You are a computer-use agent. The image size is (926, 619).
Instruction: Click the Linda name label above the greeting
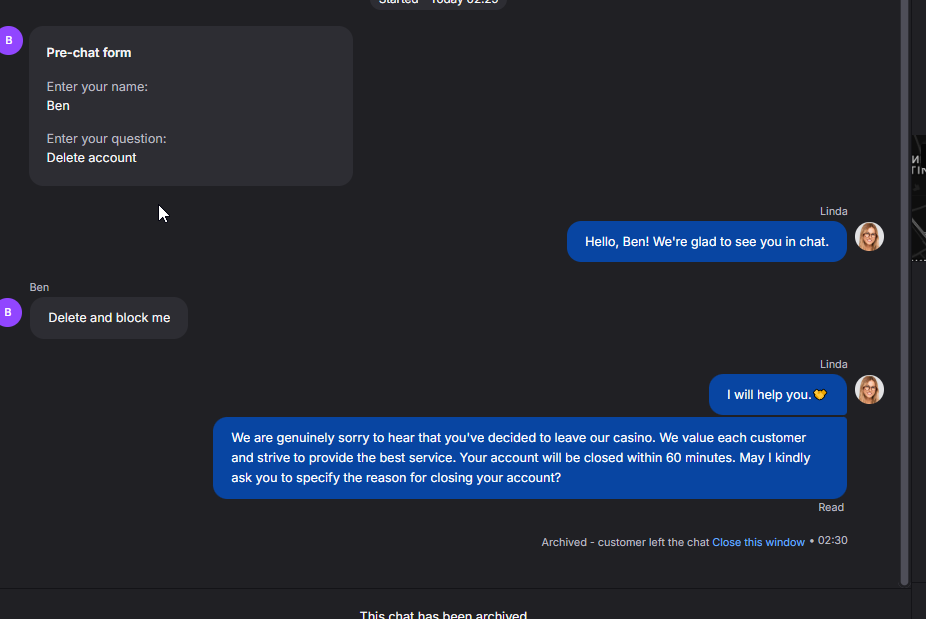[x=833, y=211]
